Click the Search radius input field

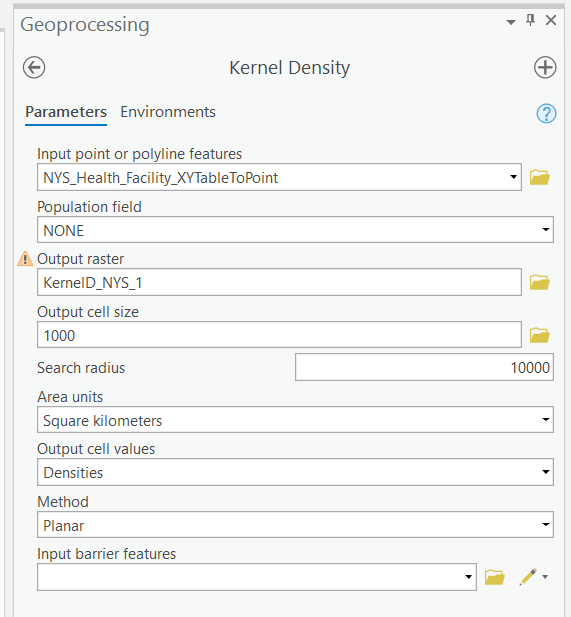coord(424,368)
